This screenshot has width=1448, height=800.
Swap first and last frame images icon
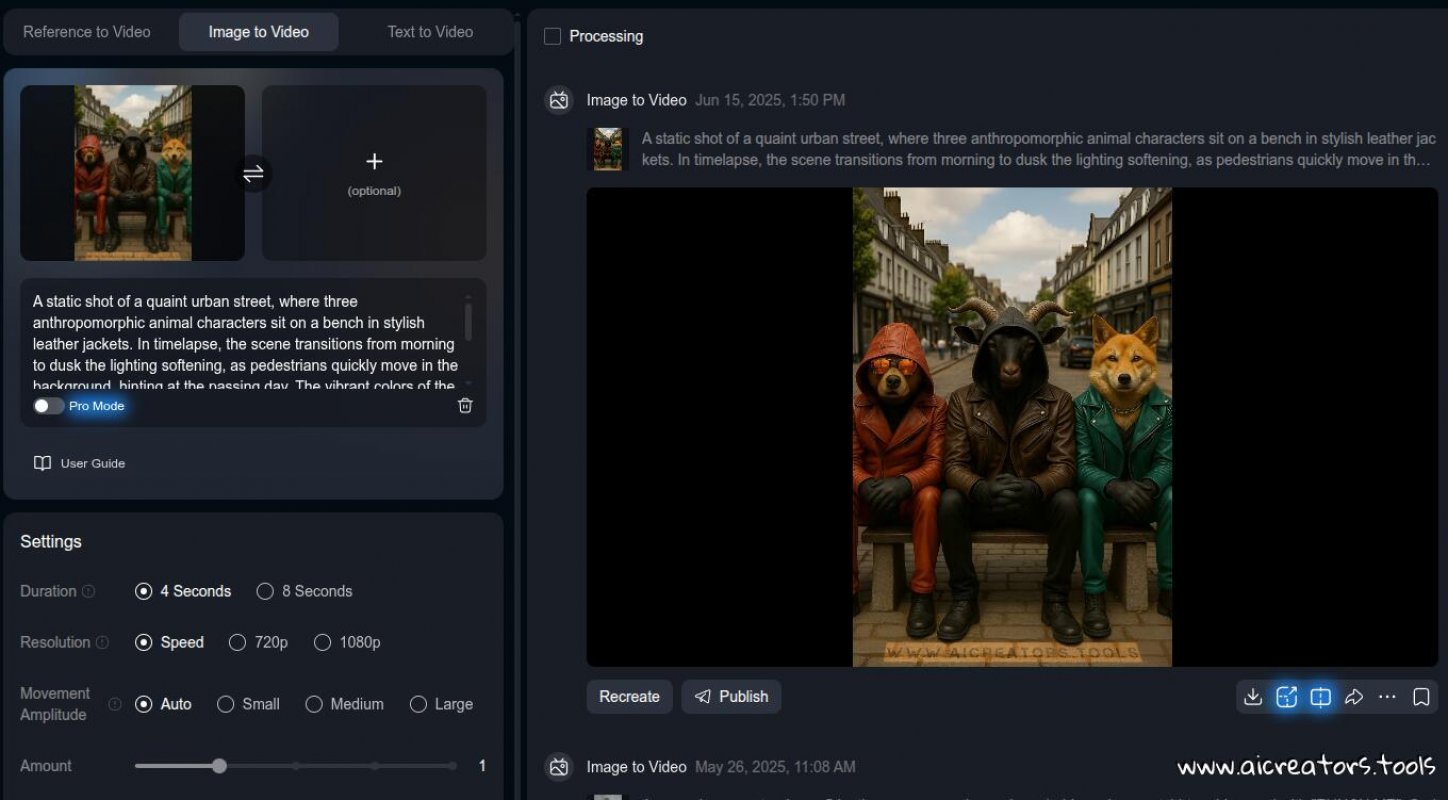[x=253, y=174]
